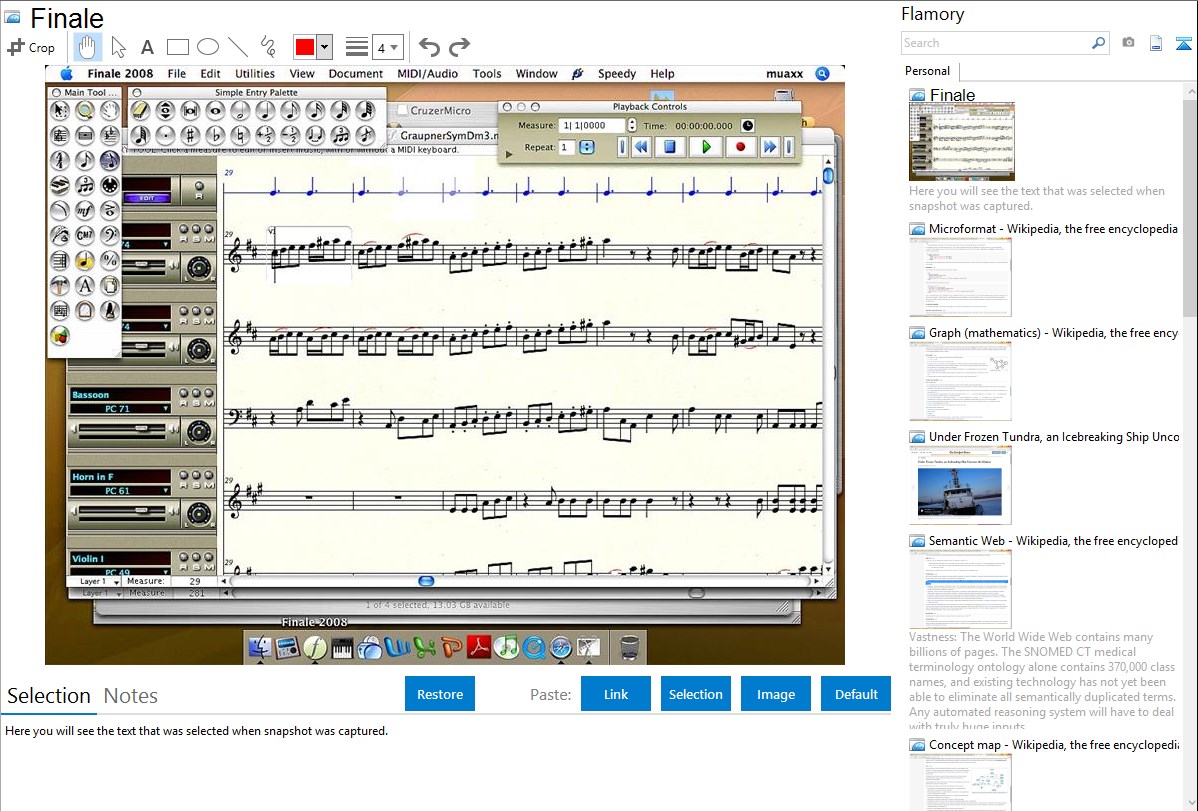Start playback with the green play button

click(x=706, y=146)
